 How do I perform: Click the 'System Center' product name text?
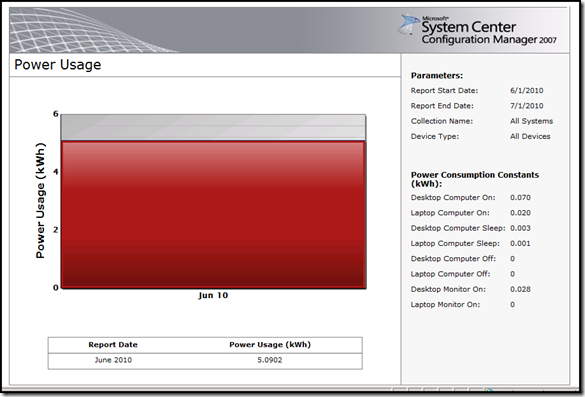pos(469,27)
